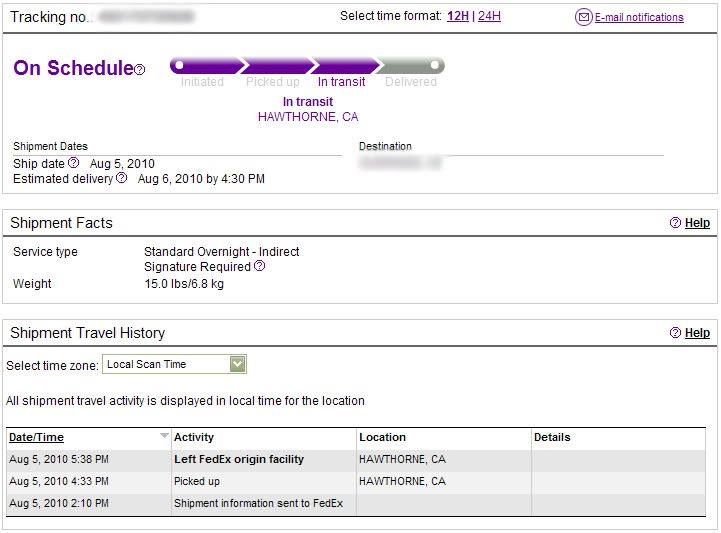Click the Delivered progress stage segment
The height and width of the screenshot is (533, 721).
[x=410, y=66]
